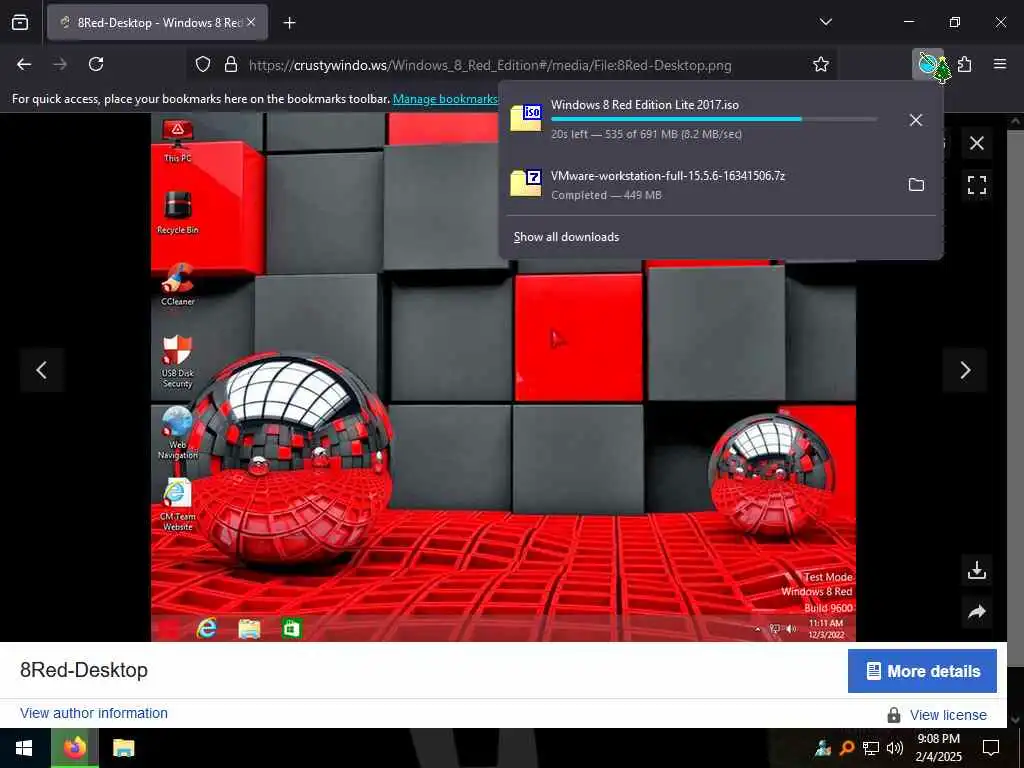Close the media viewer with X
Viewport: 1024px width, 768px height.
[976, 143]
